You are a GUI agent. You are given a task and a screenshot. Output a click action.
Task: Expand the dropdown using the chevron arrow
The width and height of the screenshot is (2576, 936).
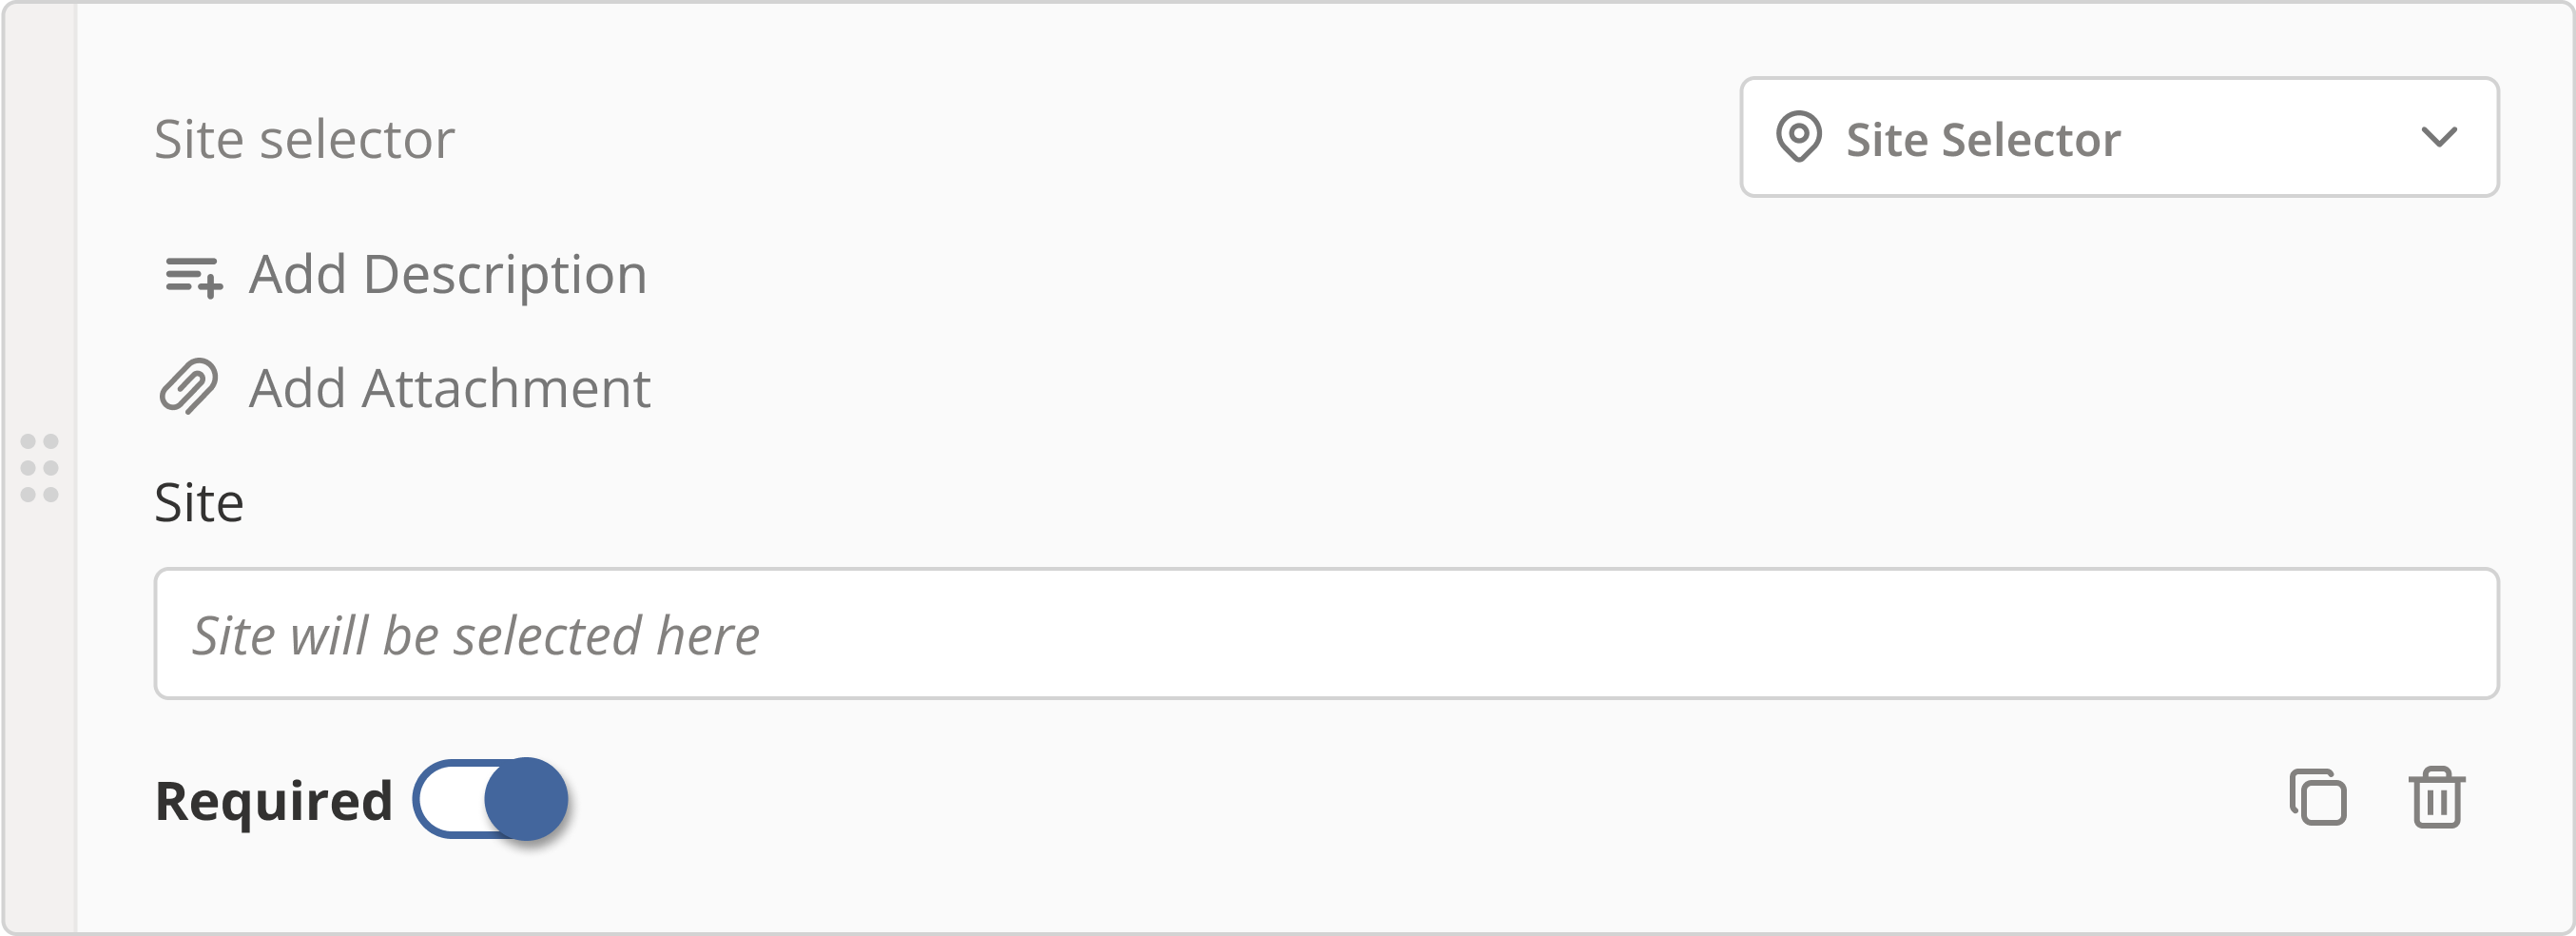click(x=2439, y=137)
